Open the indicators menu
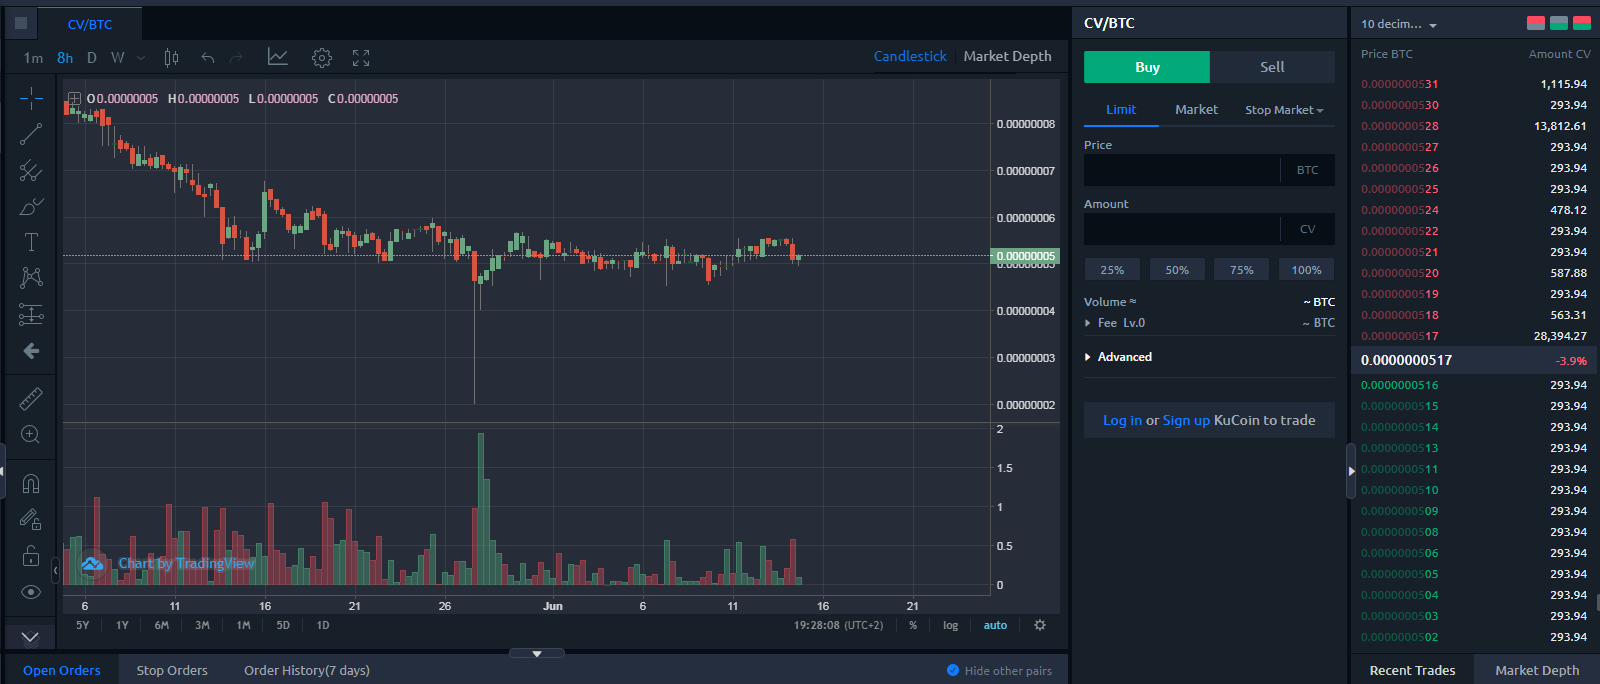The width and height of the screenshot is (1600, 684). point(278,58)
